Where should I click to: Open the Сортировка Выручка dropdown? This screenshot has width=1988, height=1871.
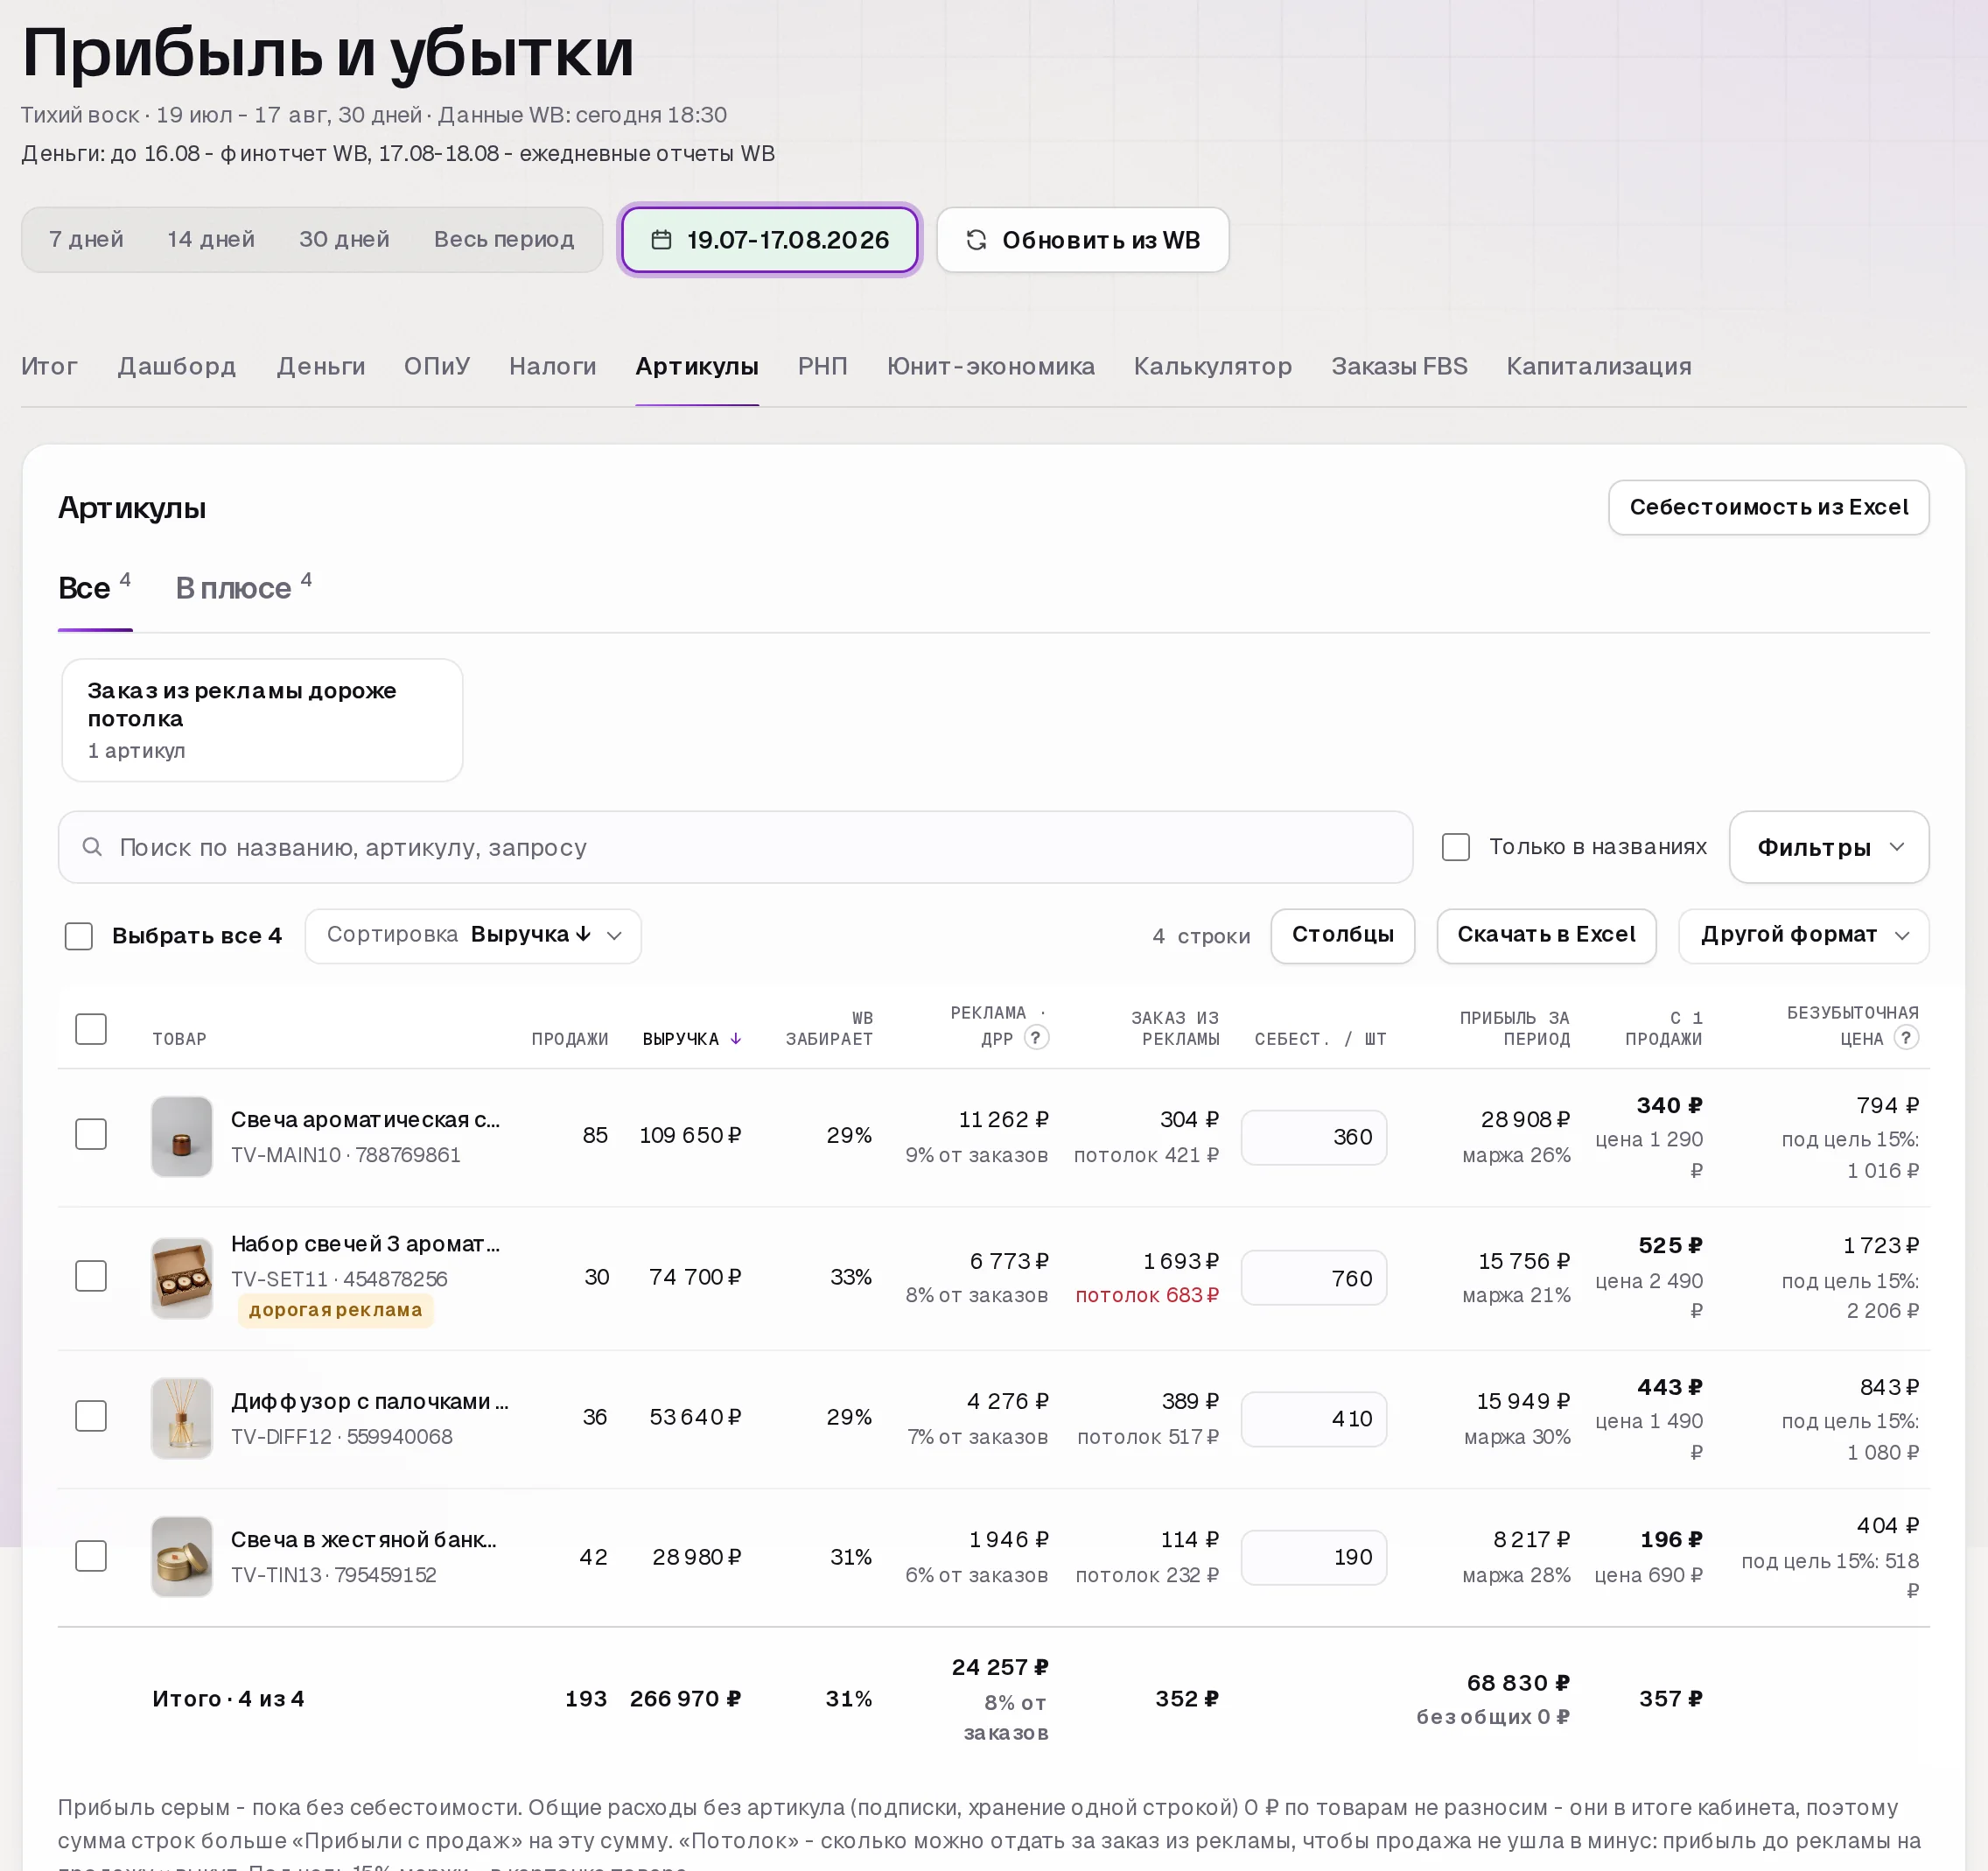(473, 936)
